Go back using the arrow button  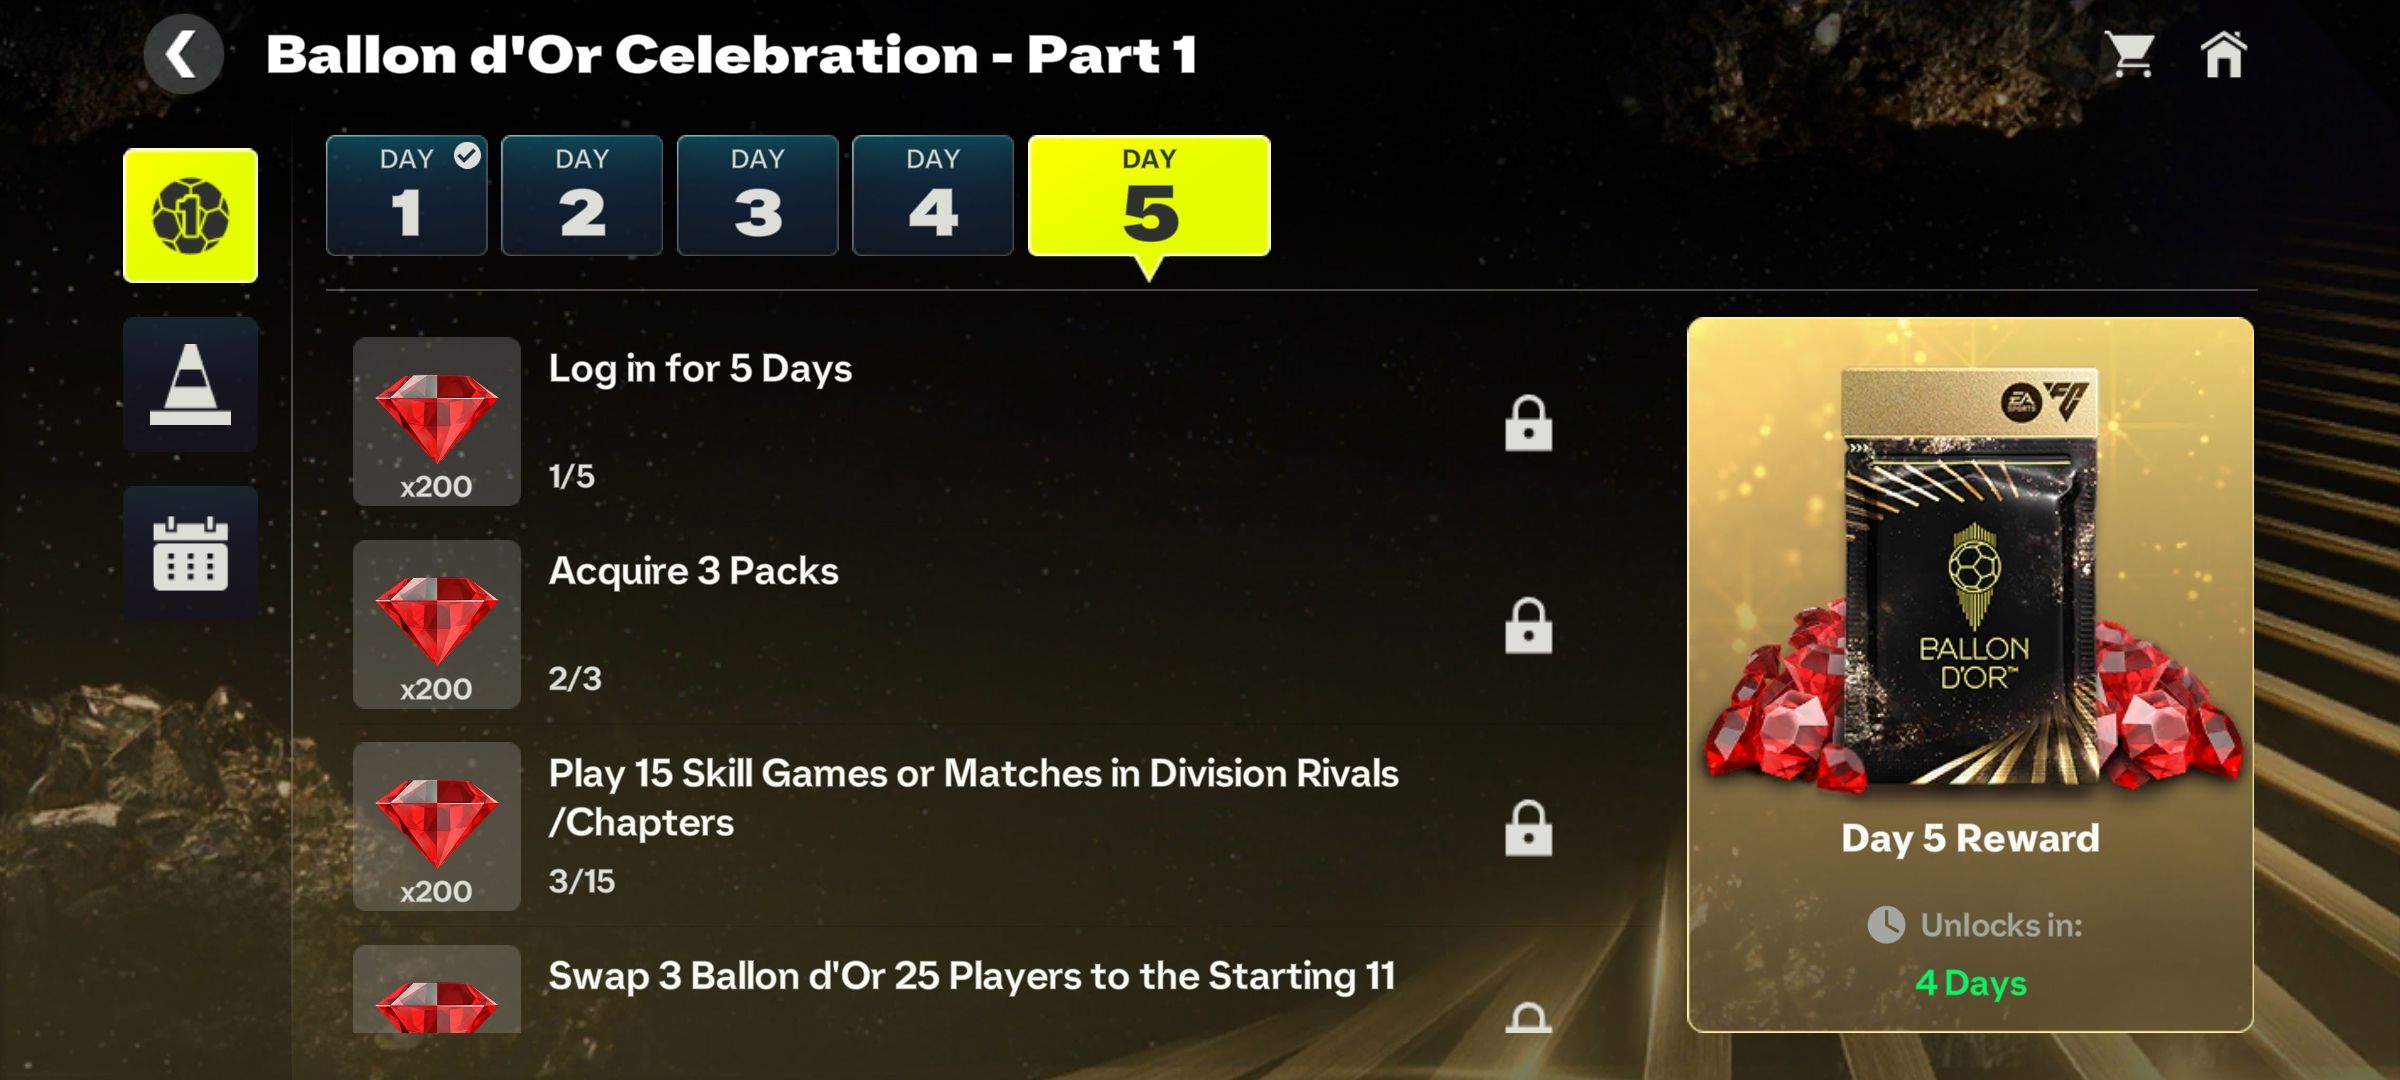[x=183, y=54]
